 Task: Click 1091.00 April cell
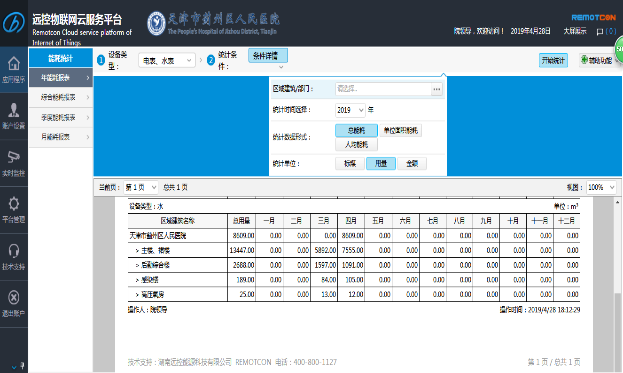[352, 265]
